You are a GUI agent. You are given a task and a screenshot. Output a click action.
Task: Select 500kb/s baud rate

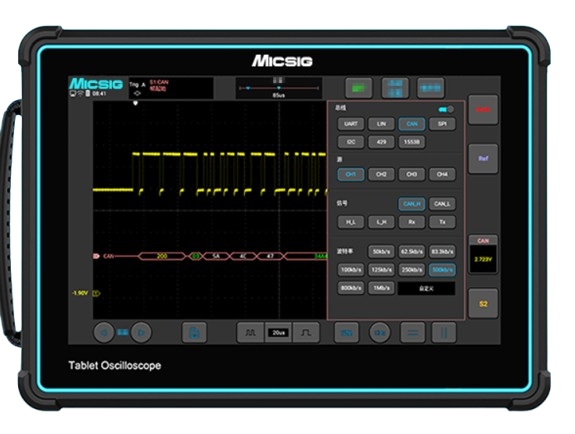pyautogui.click(x=442, y=270)
